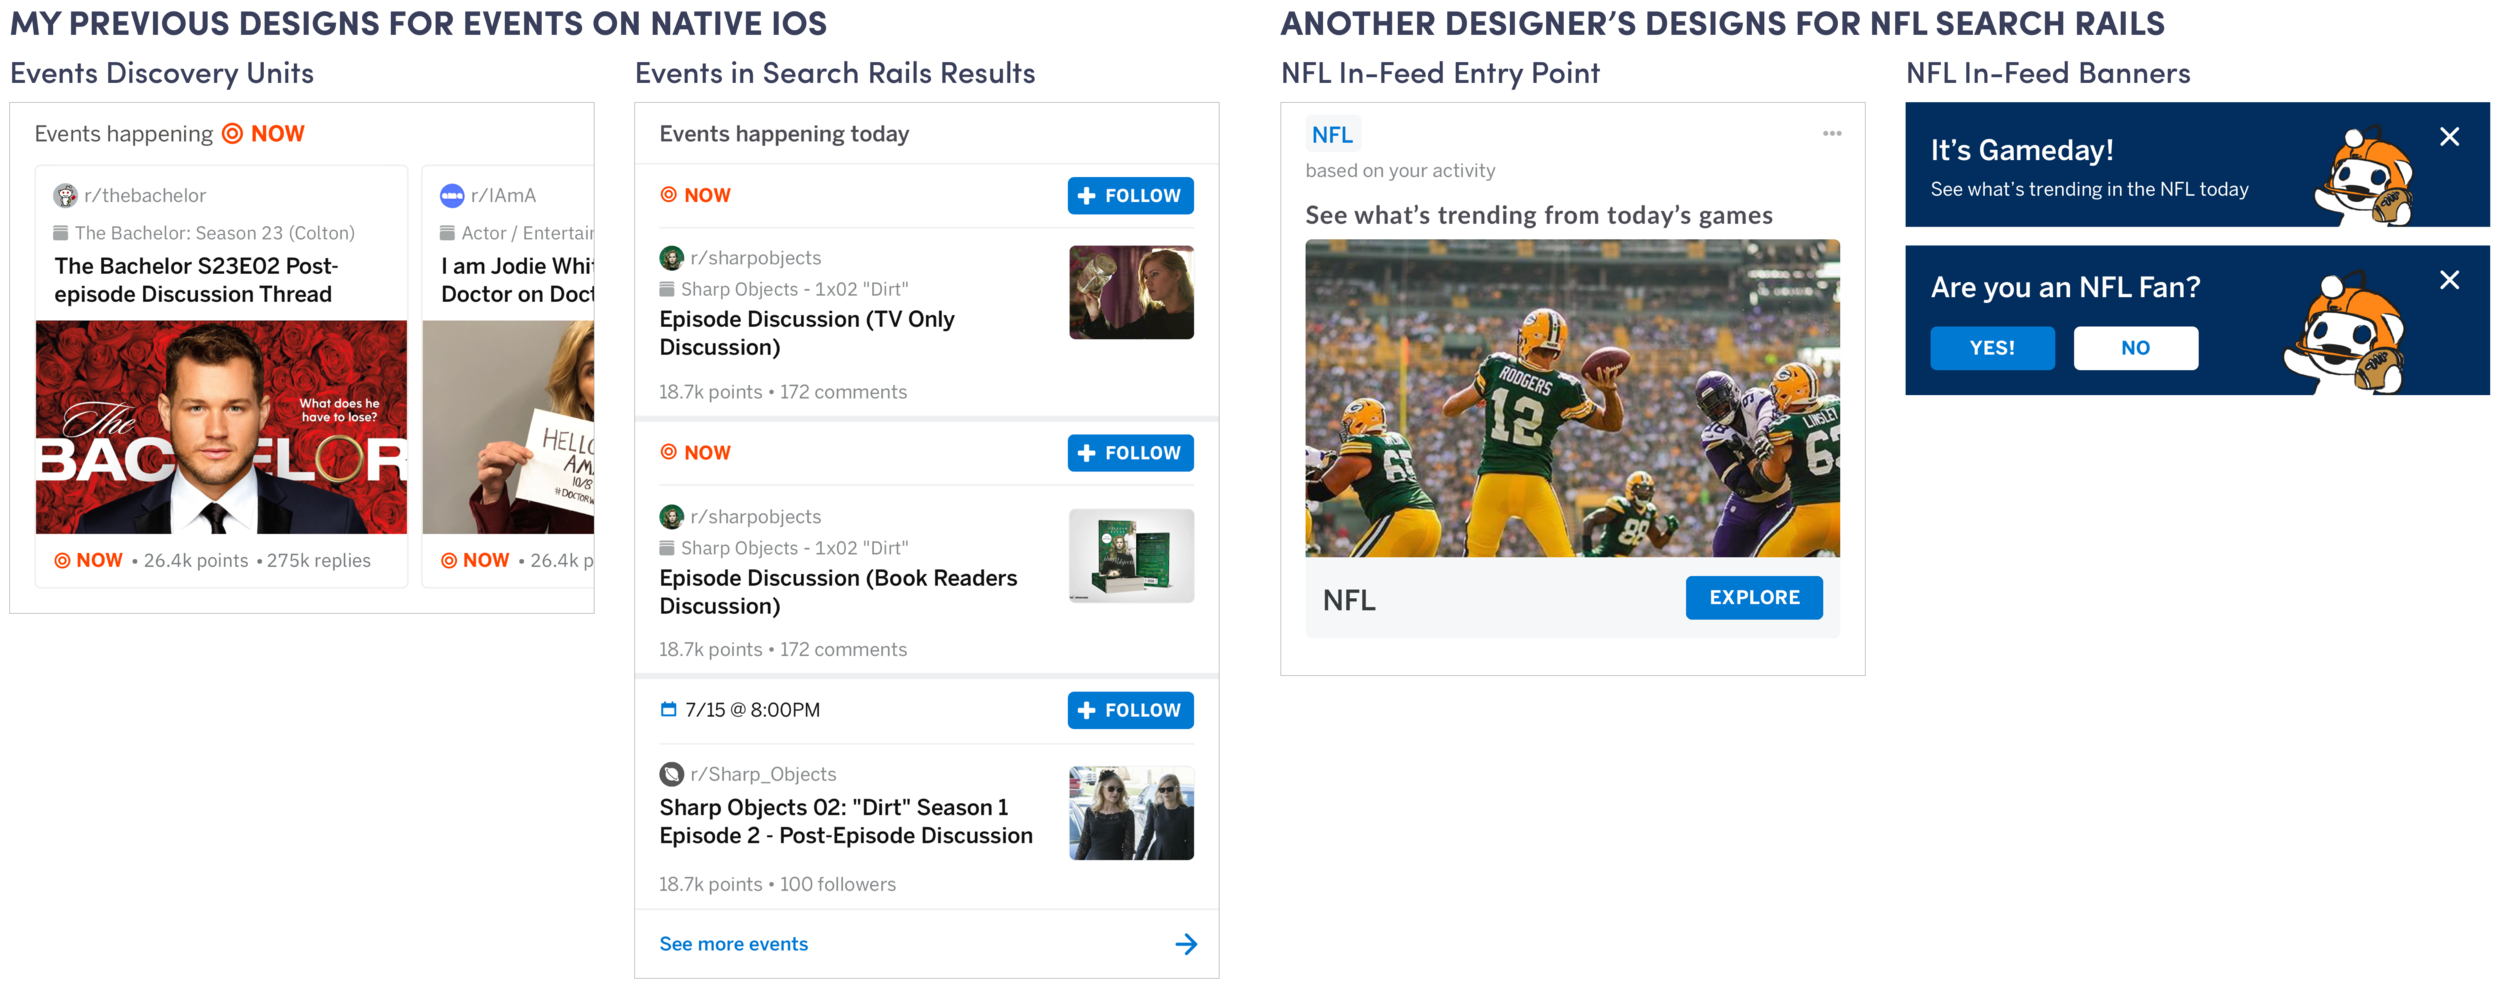Click r/sharpobjects avatar in TV Only Discussion row
The width and height of the screenshot is (2500, 988).
click(672, 258)
